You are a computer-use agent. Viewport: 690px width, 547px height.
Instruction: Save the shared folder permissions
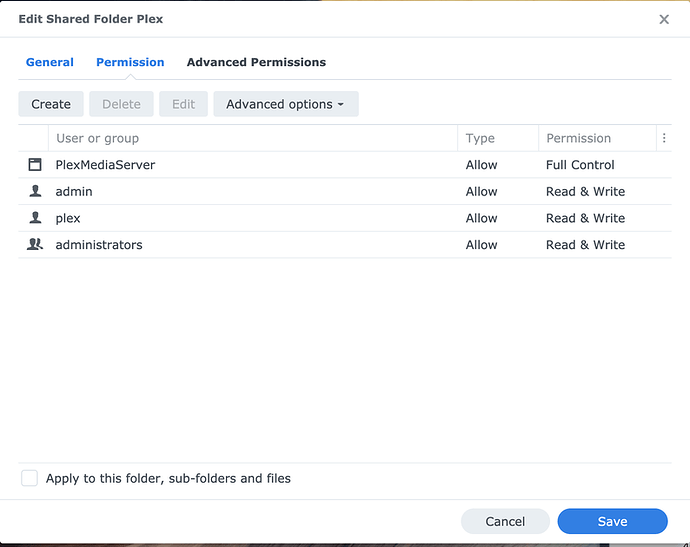[x=613, y=521]
